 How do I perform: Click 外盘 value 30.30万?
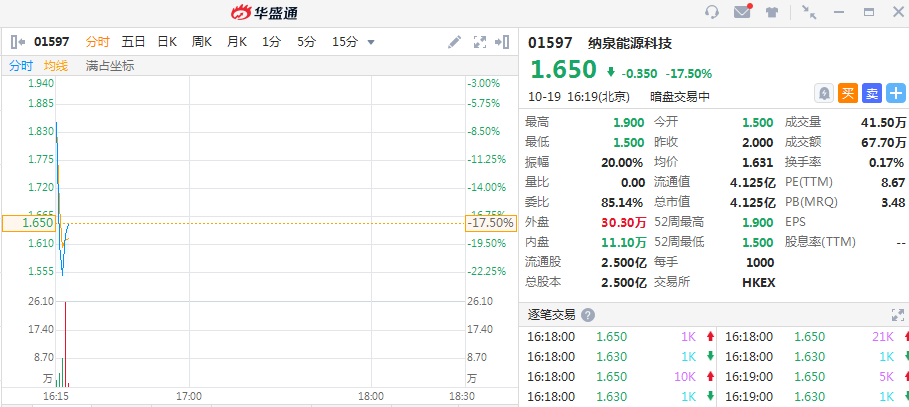coord(624,222)
